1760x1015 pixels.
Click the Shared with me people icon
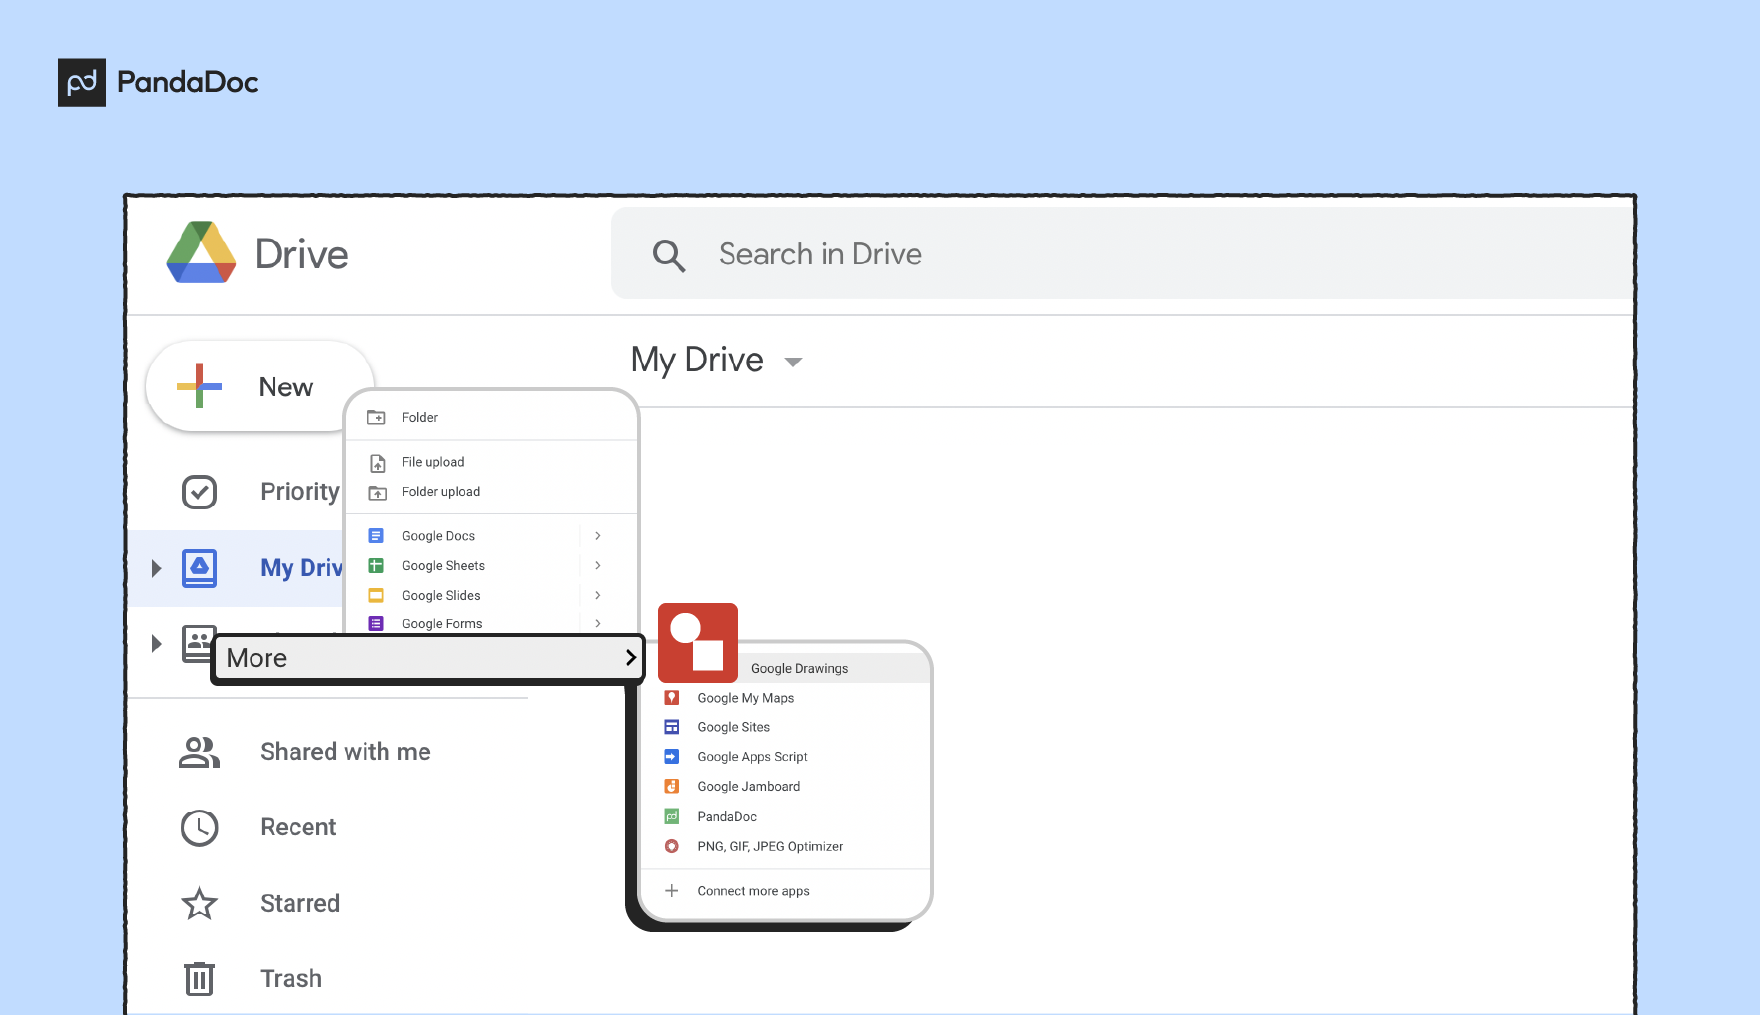click(x=199, y=752)
